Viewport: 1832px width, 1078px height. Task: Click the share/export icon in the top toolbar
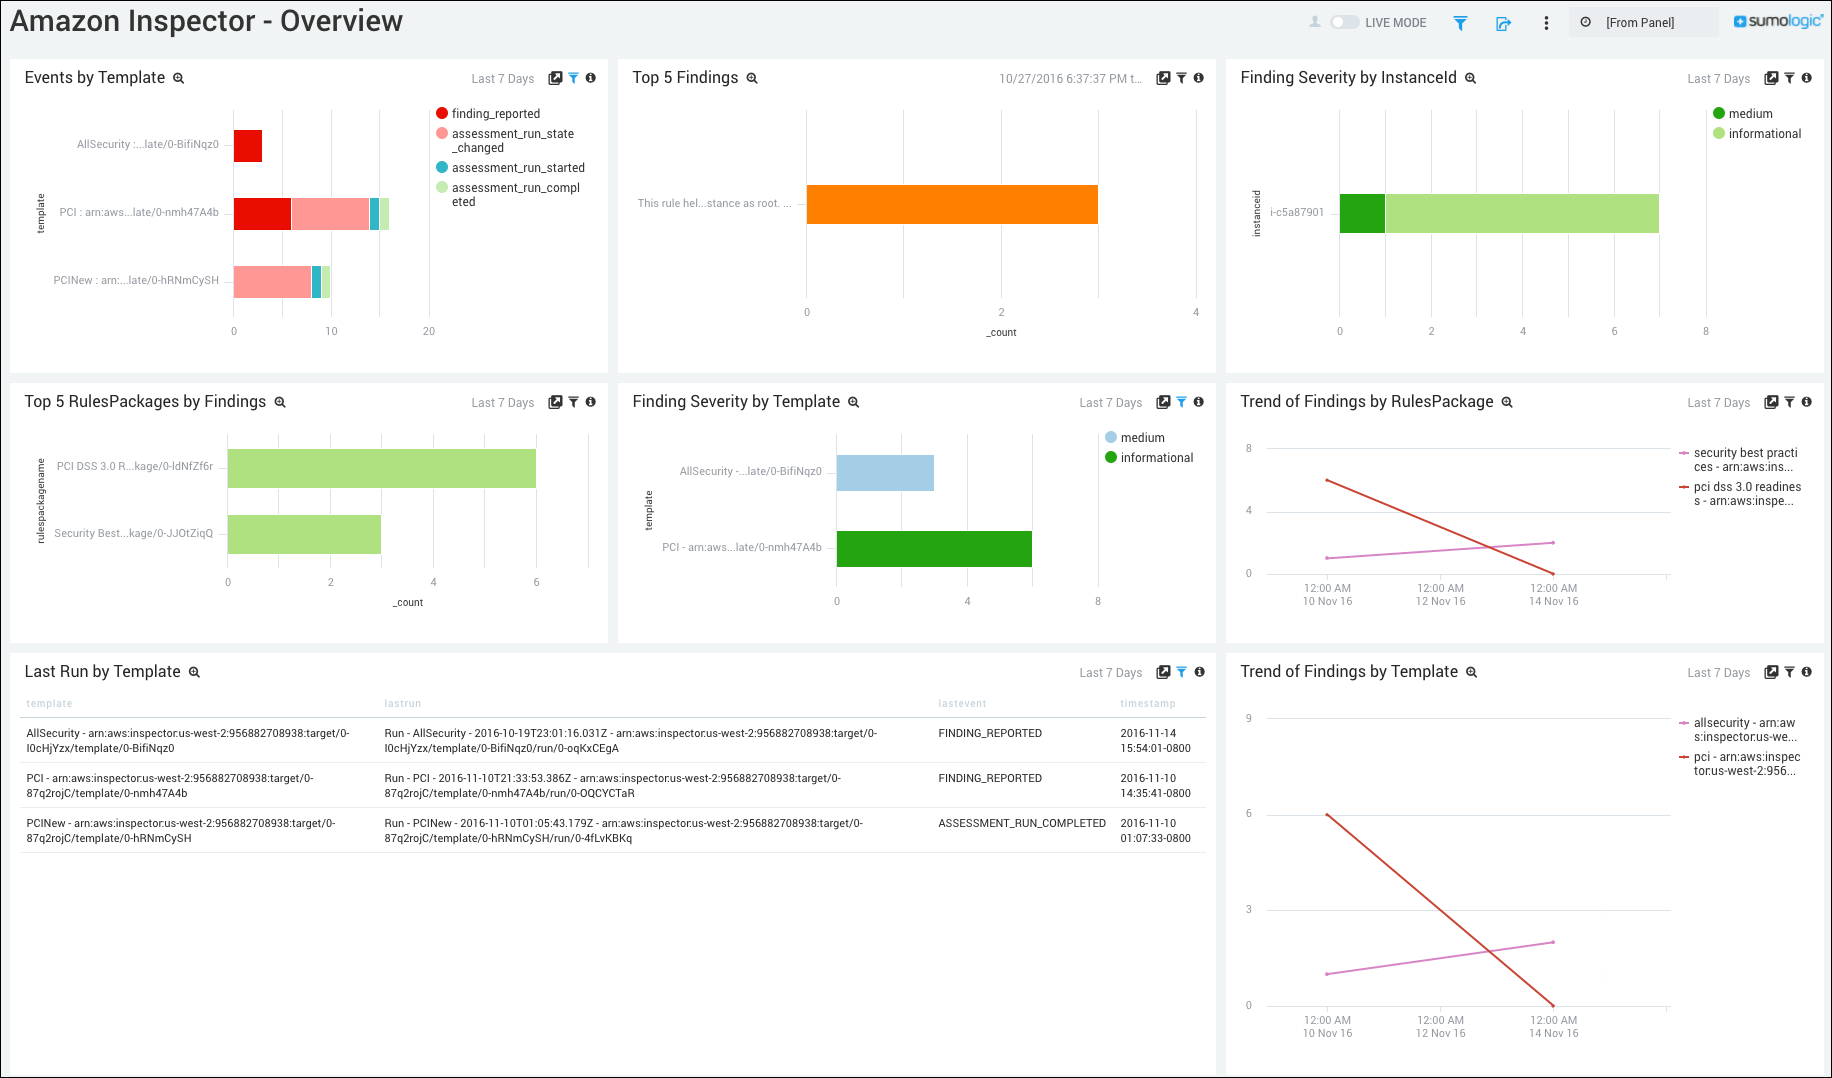click(x=1503, y=22)
